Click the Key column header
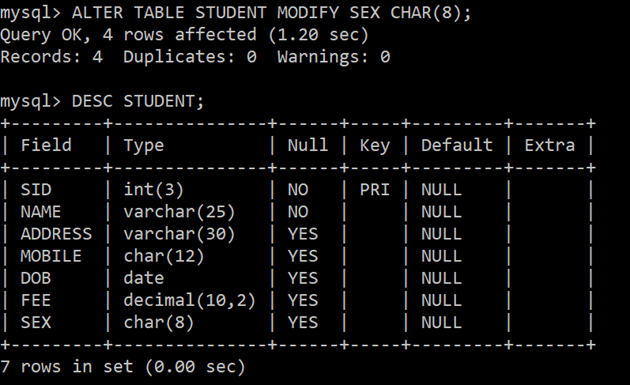This screenshot has width=630, height=385. (374, 145)
